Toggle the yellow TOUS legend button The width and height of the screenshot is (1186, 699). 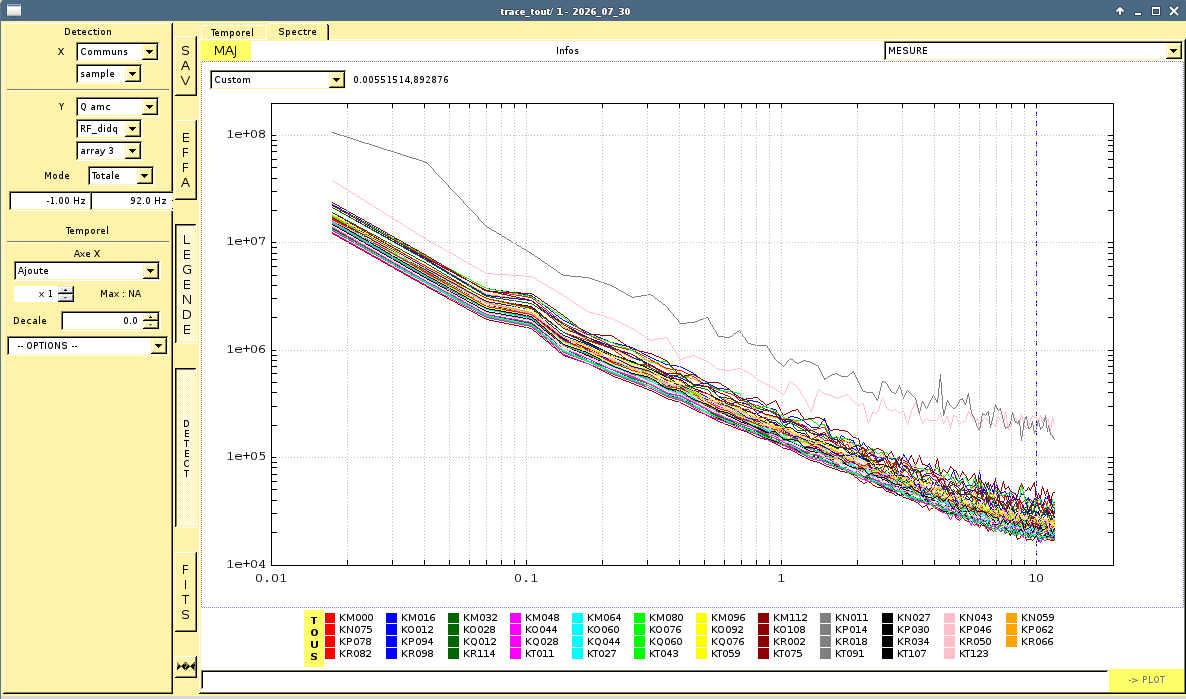tap(314, 639)
